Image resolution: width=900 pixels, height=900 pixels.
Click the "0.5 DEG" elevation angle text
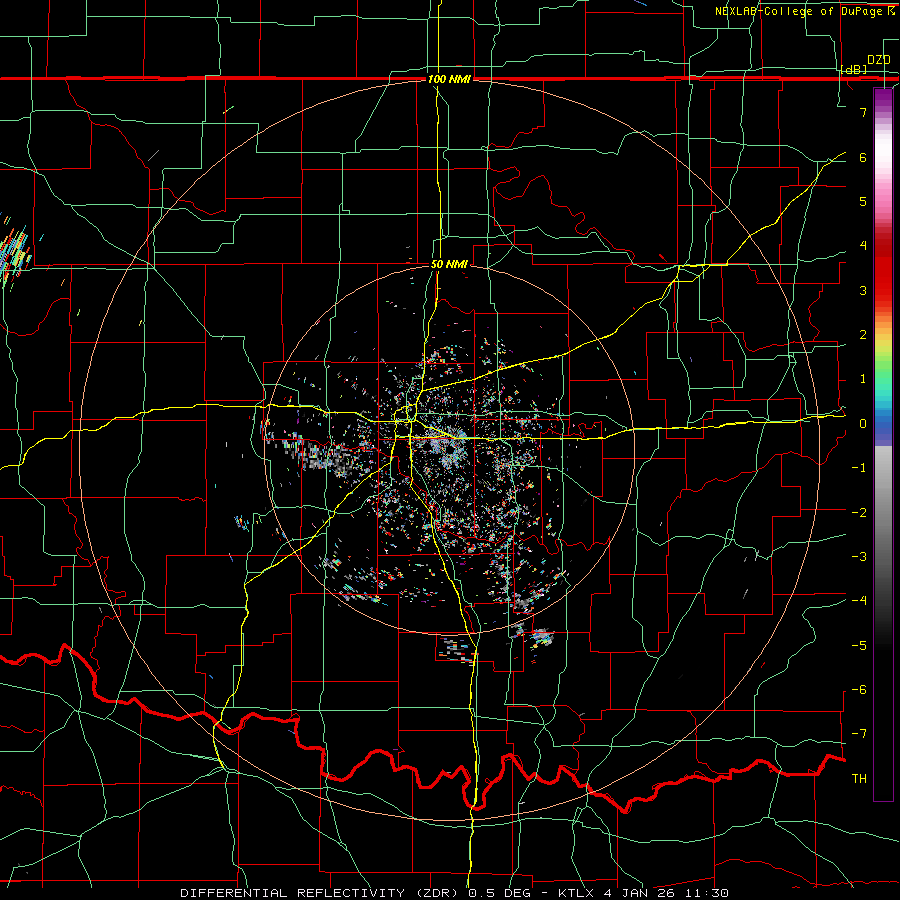click(x=499, y=893)
